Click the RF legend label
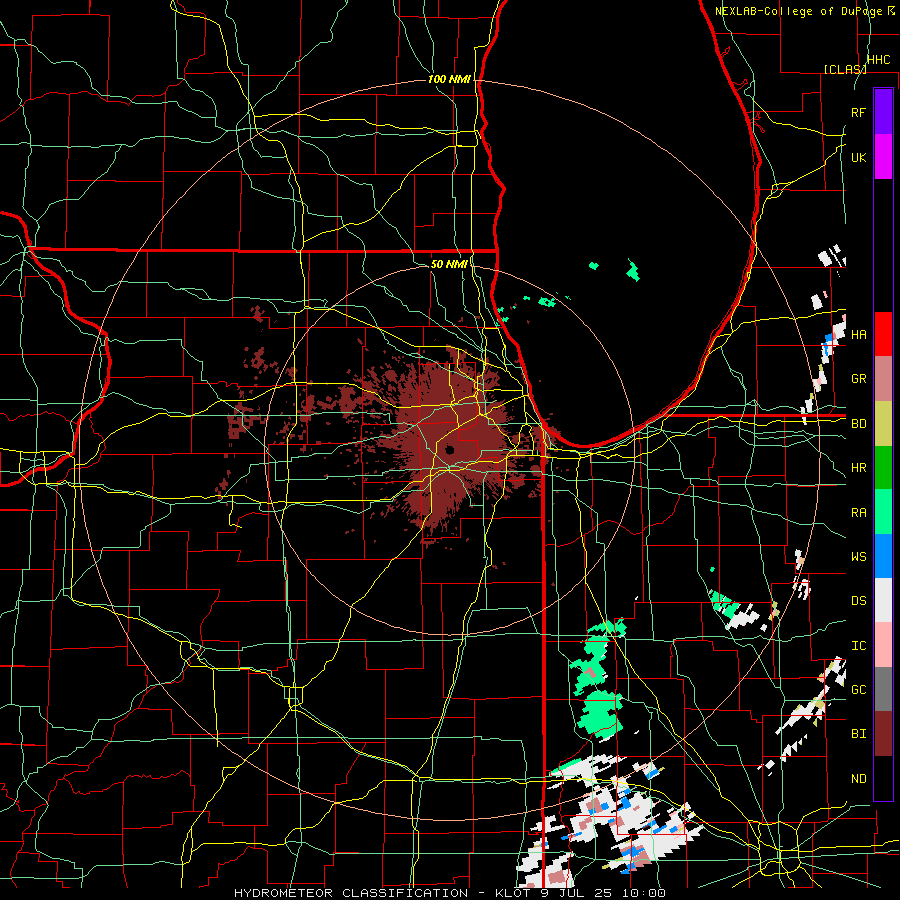Screen dimensions: 900x900 click(x=858, y=112)
